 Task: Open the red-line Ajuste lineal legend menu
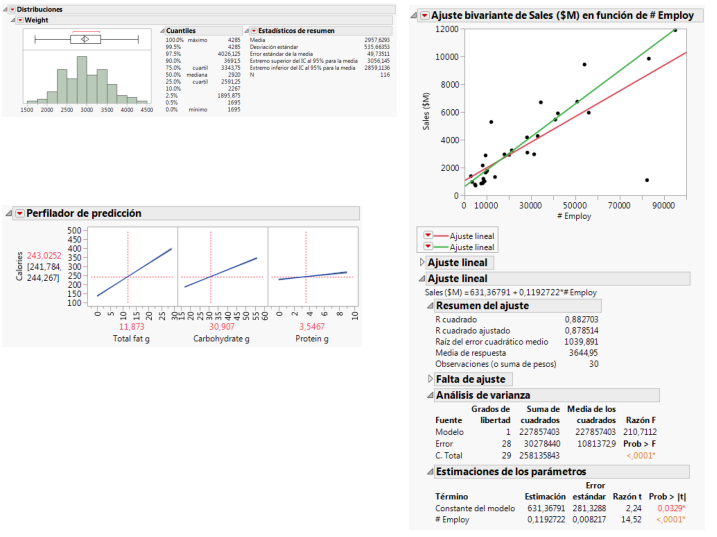428,235
